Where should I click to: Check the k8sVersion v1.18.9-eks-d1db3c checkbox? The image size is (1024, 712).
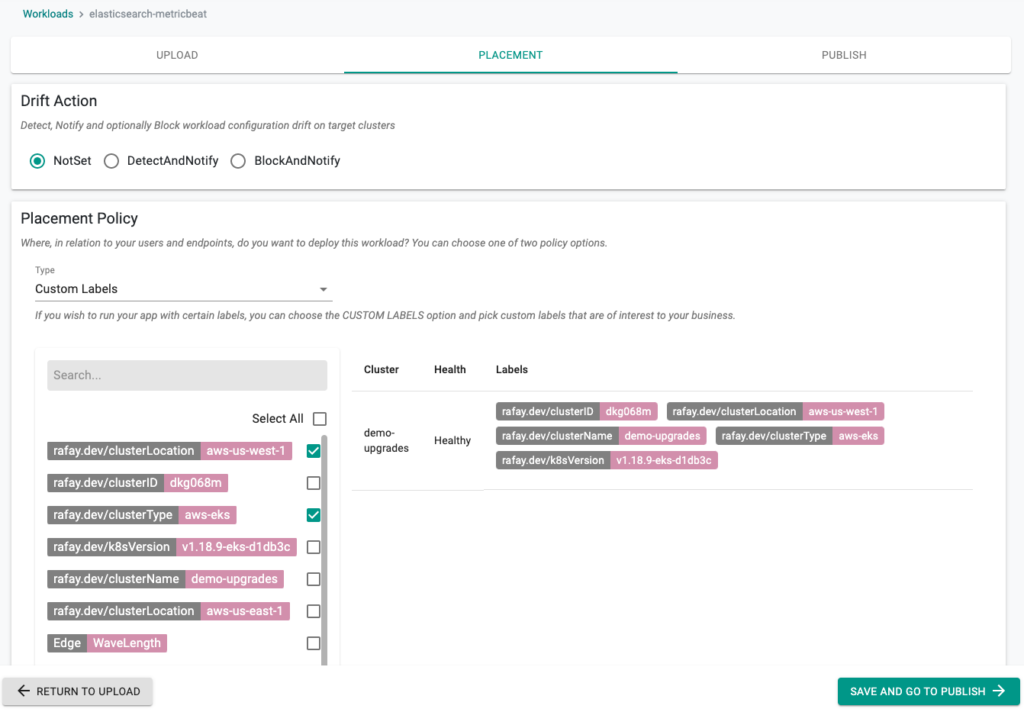tap(313, 547)
